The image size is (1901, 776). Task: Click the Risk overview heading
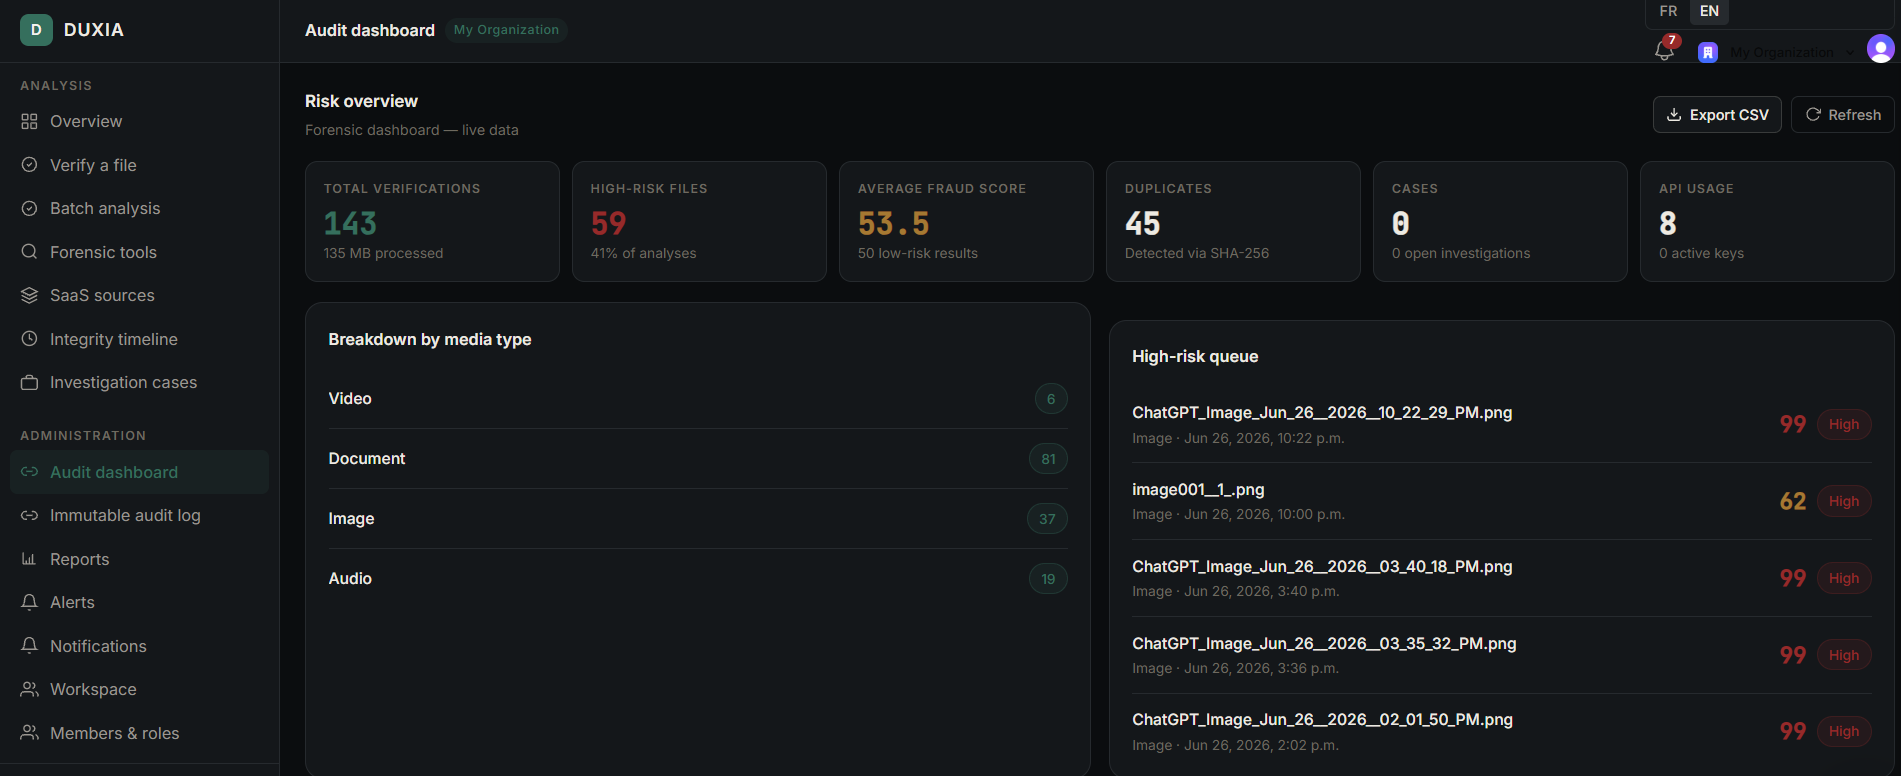point(361,101)
